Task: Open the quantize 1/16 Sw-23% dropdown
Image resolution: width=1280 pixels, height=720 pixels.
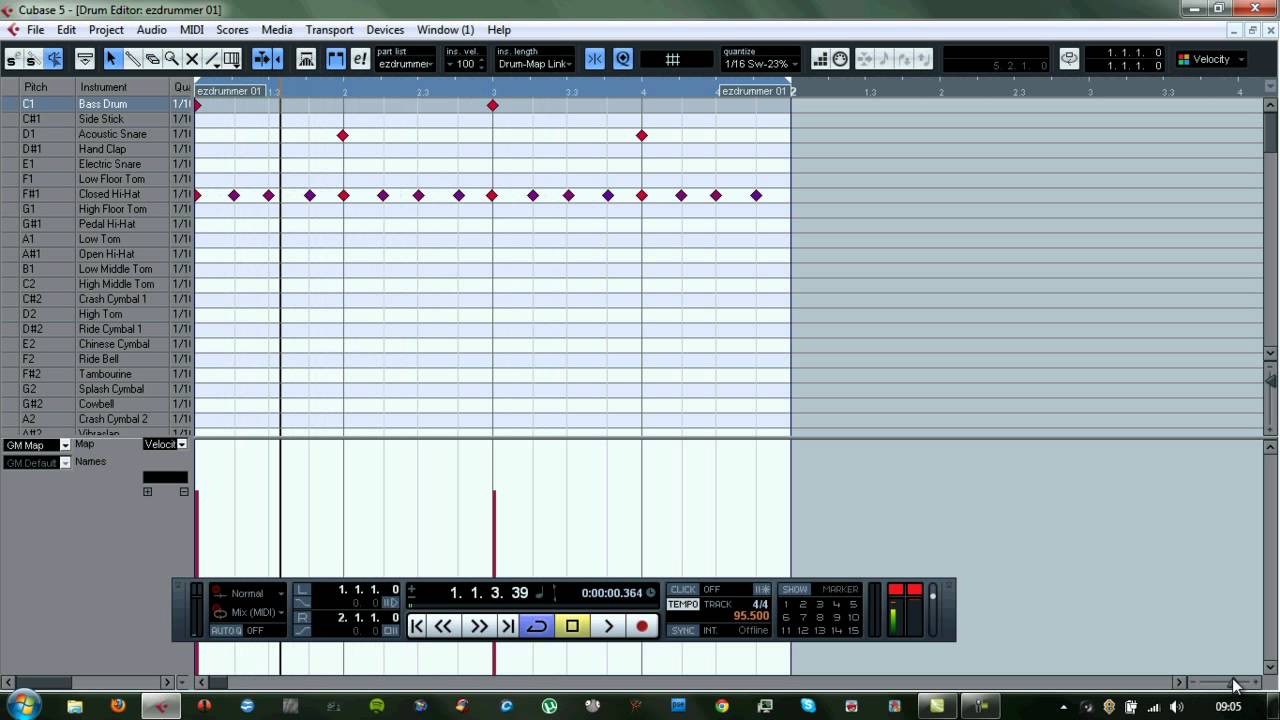Action: click(761, 64)
